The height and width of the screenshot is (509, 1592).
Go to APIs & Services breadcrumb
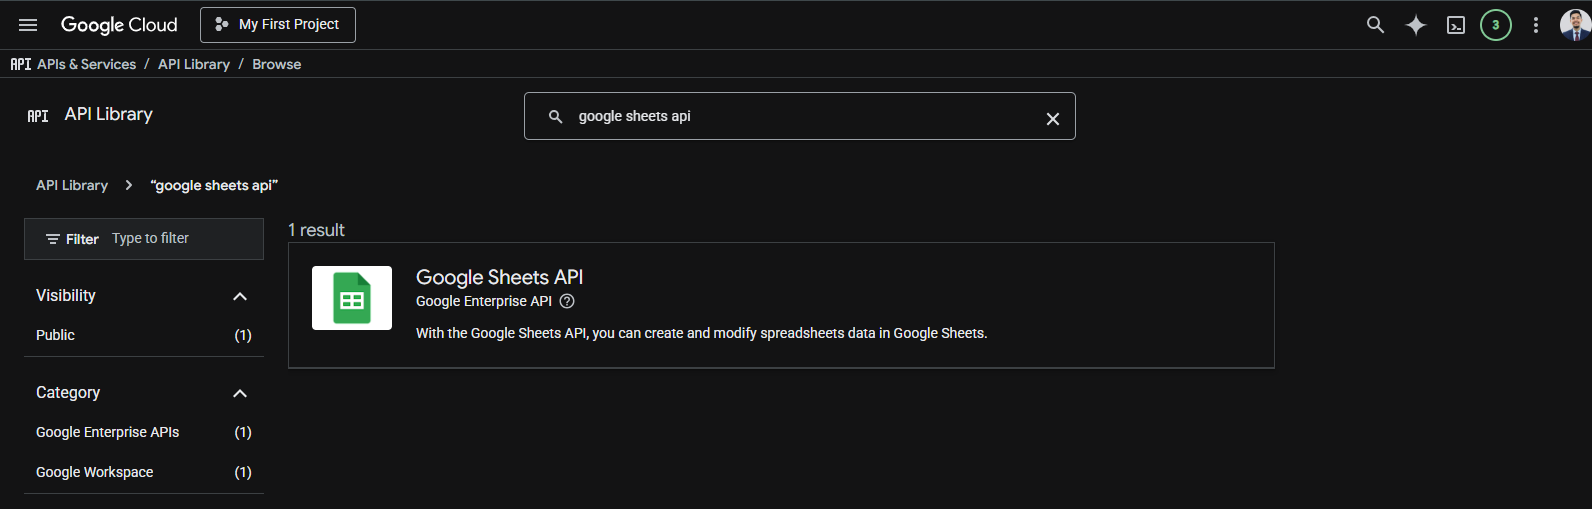pos(87,64)
